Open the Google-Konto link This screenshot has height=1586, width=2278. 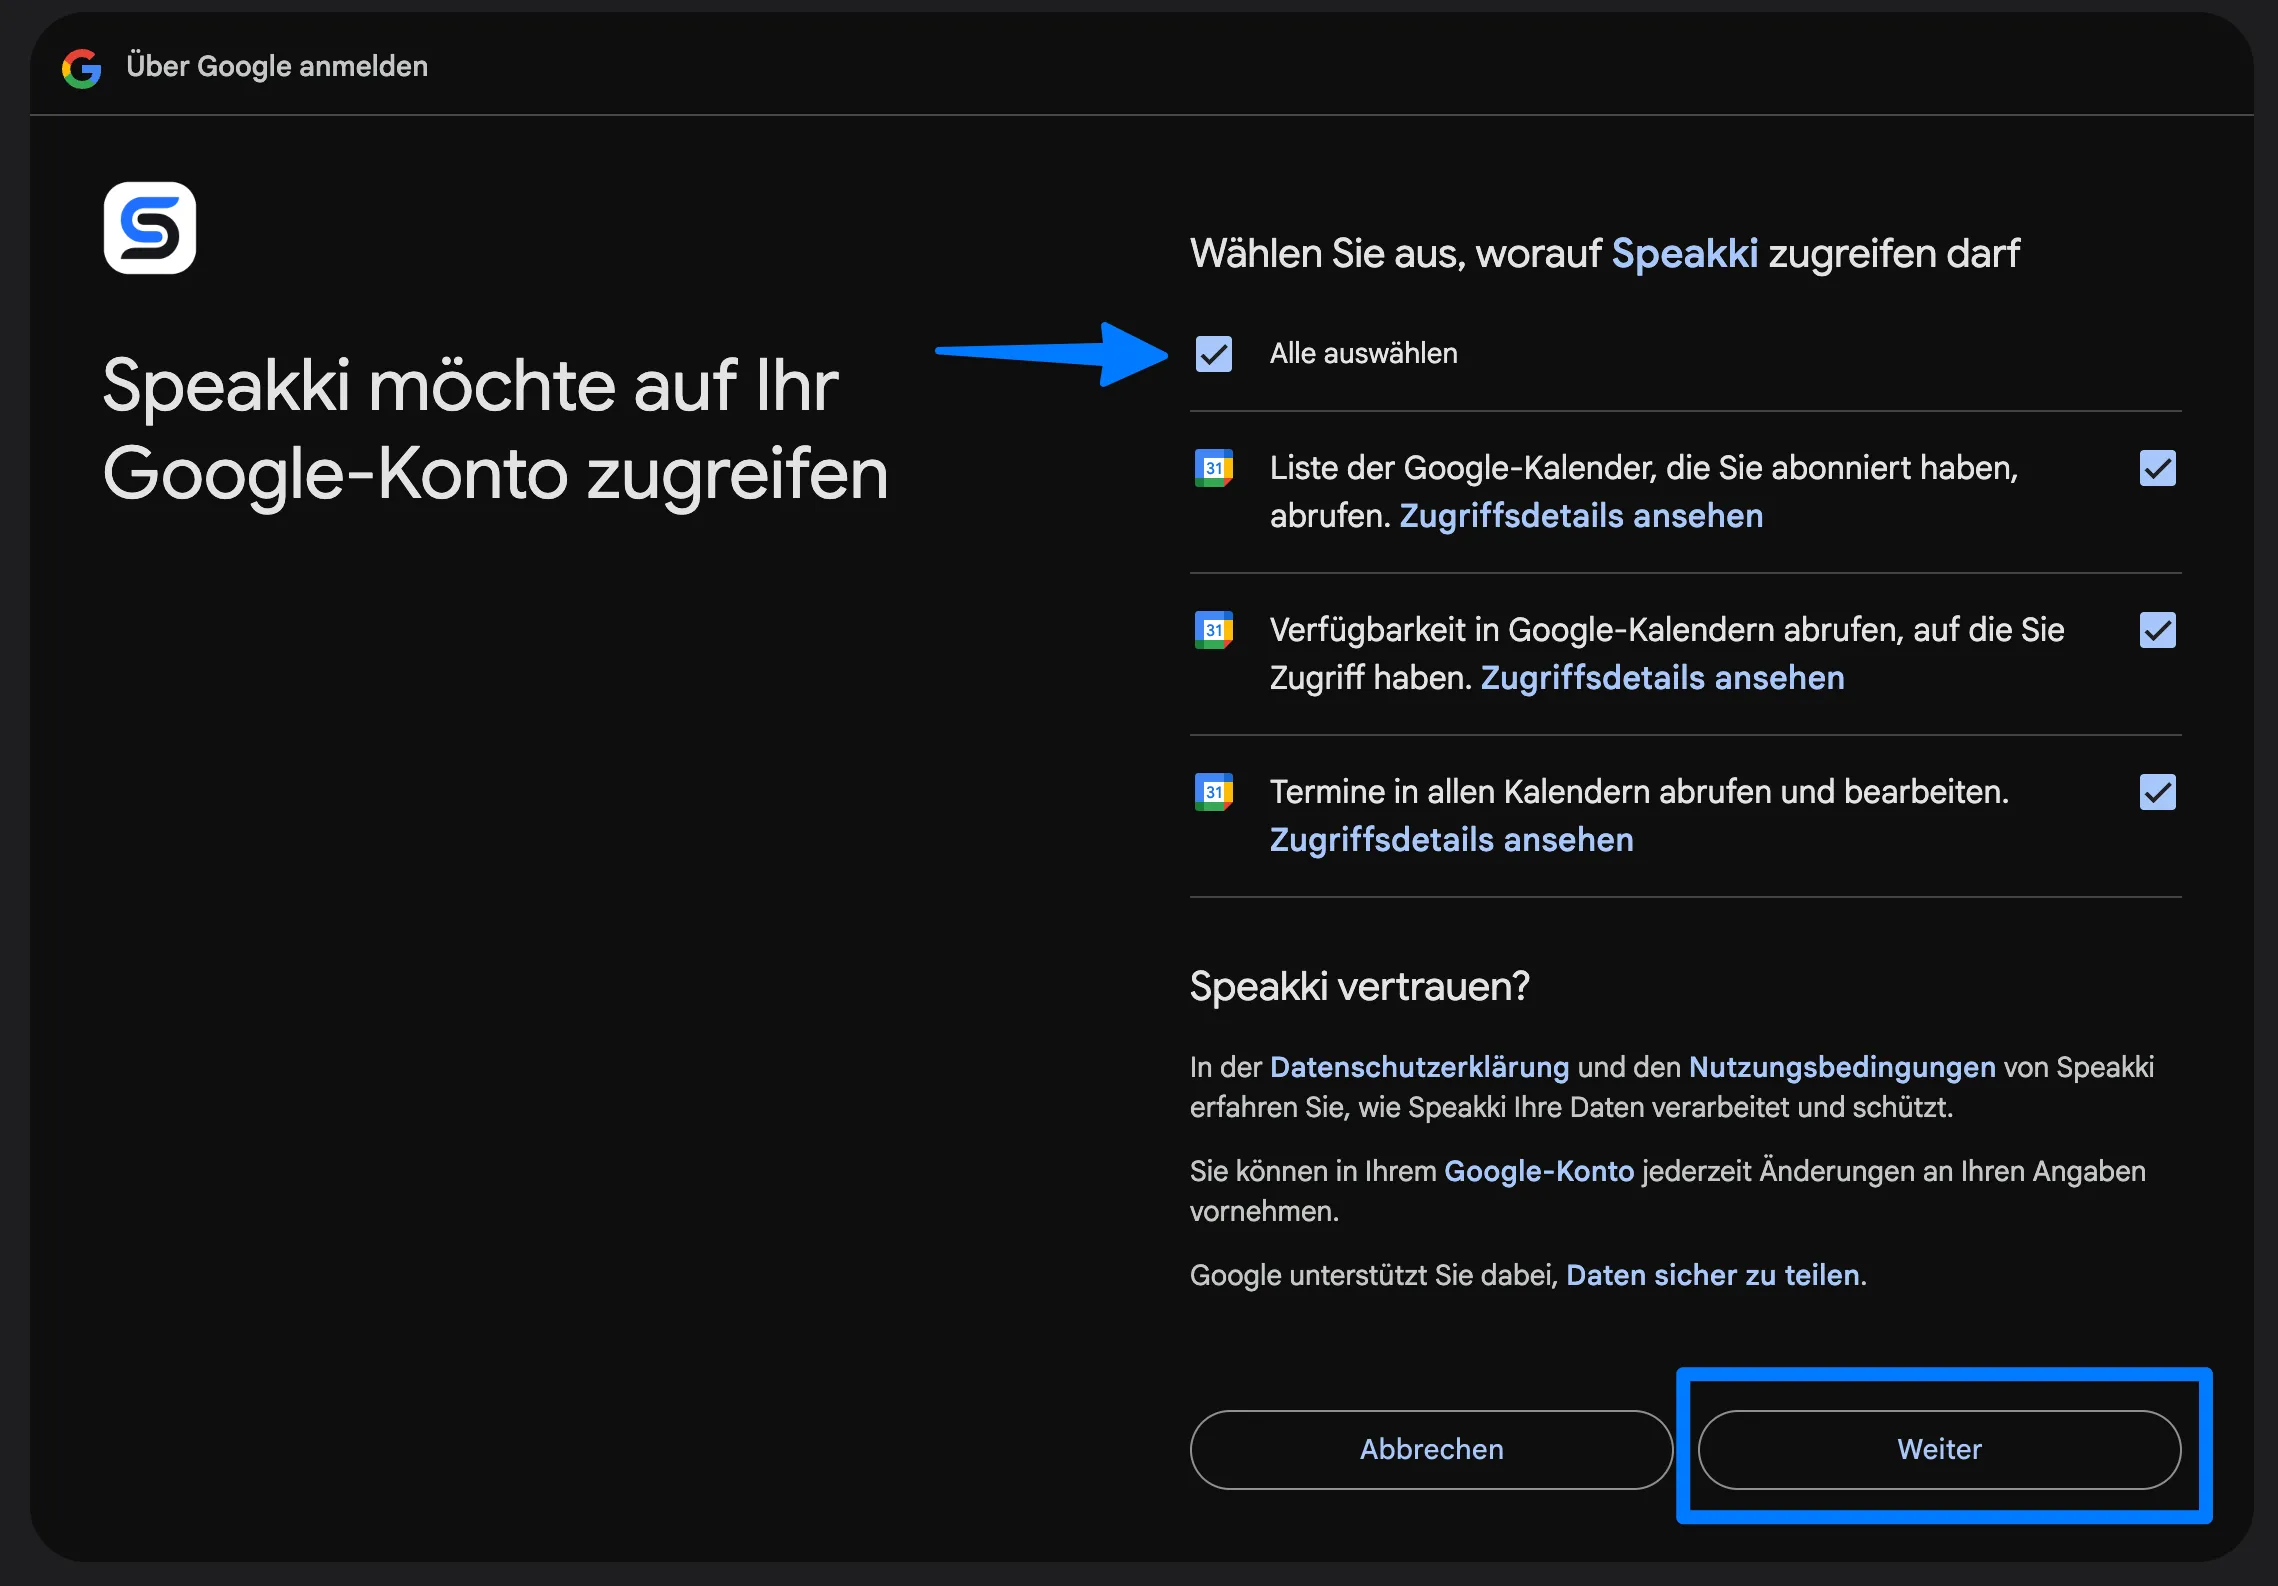[x=1539, y=1171]
